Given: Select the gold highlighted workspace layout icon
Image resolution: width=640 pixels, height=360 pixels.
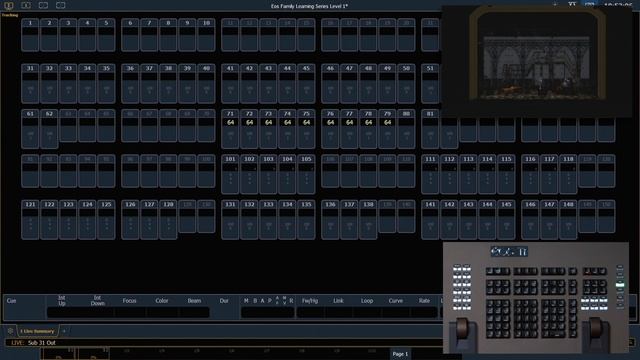Looking at the screenshot, I should (9, 6).
